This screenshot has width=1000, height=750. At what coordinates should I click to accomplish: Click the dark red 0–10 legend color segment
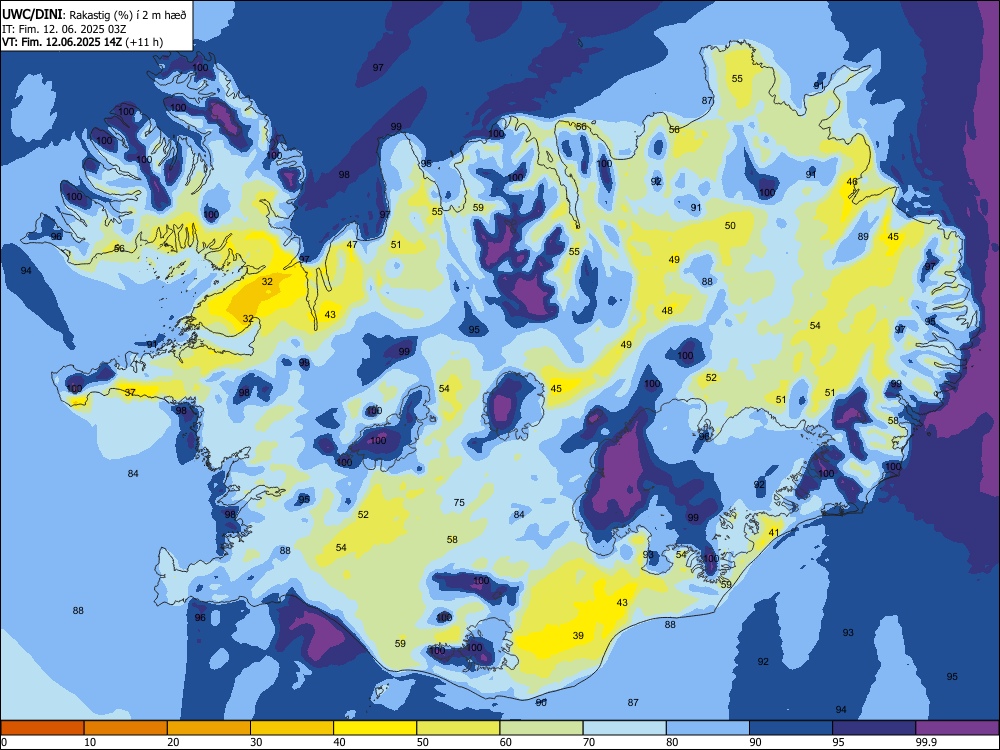coord(42,728)
